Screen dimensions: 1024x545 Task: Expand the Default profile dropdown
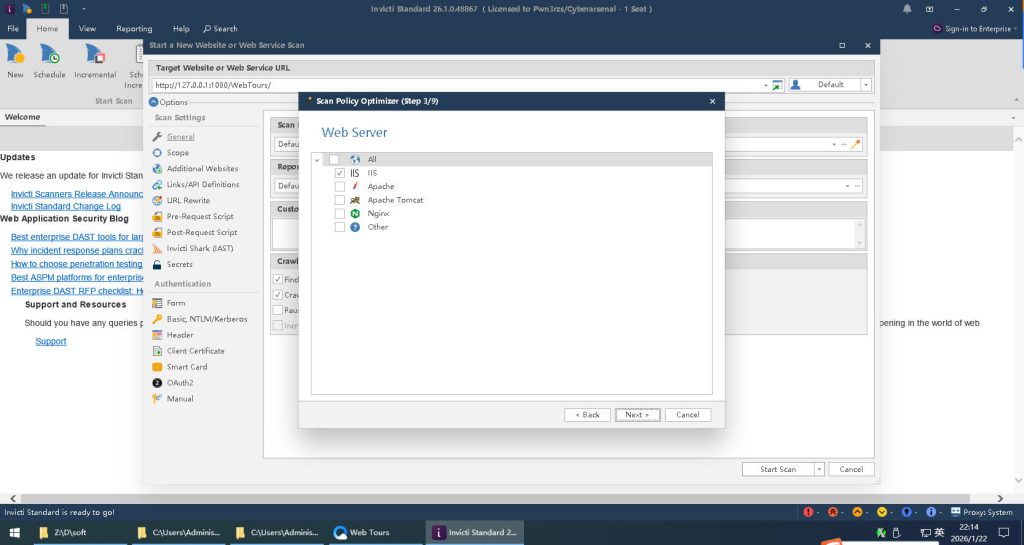click(866, 85)
